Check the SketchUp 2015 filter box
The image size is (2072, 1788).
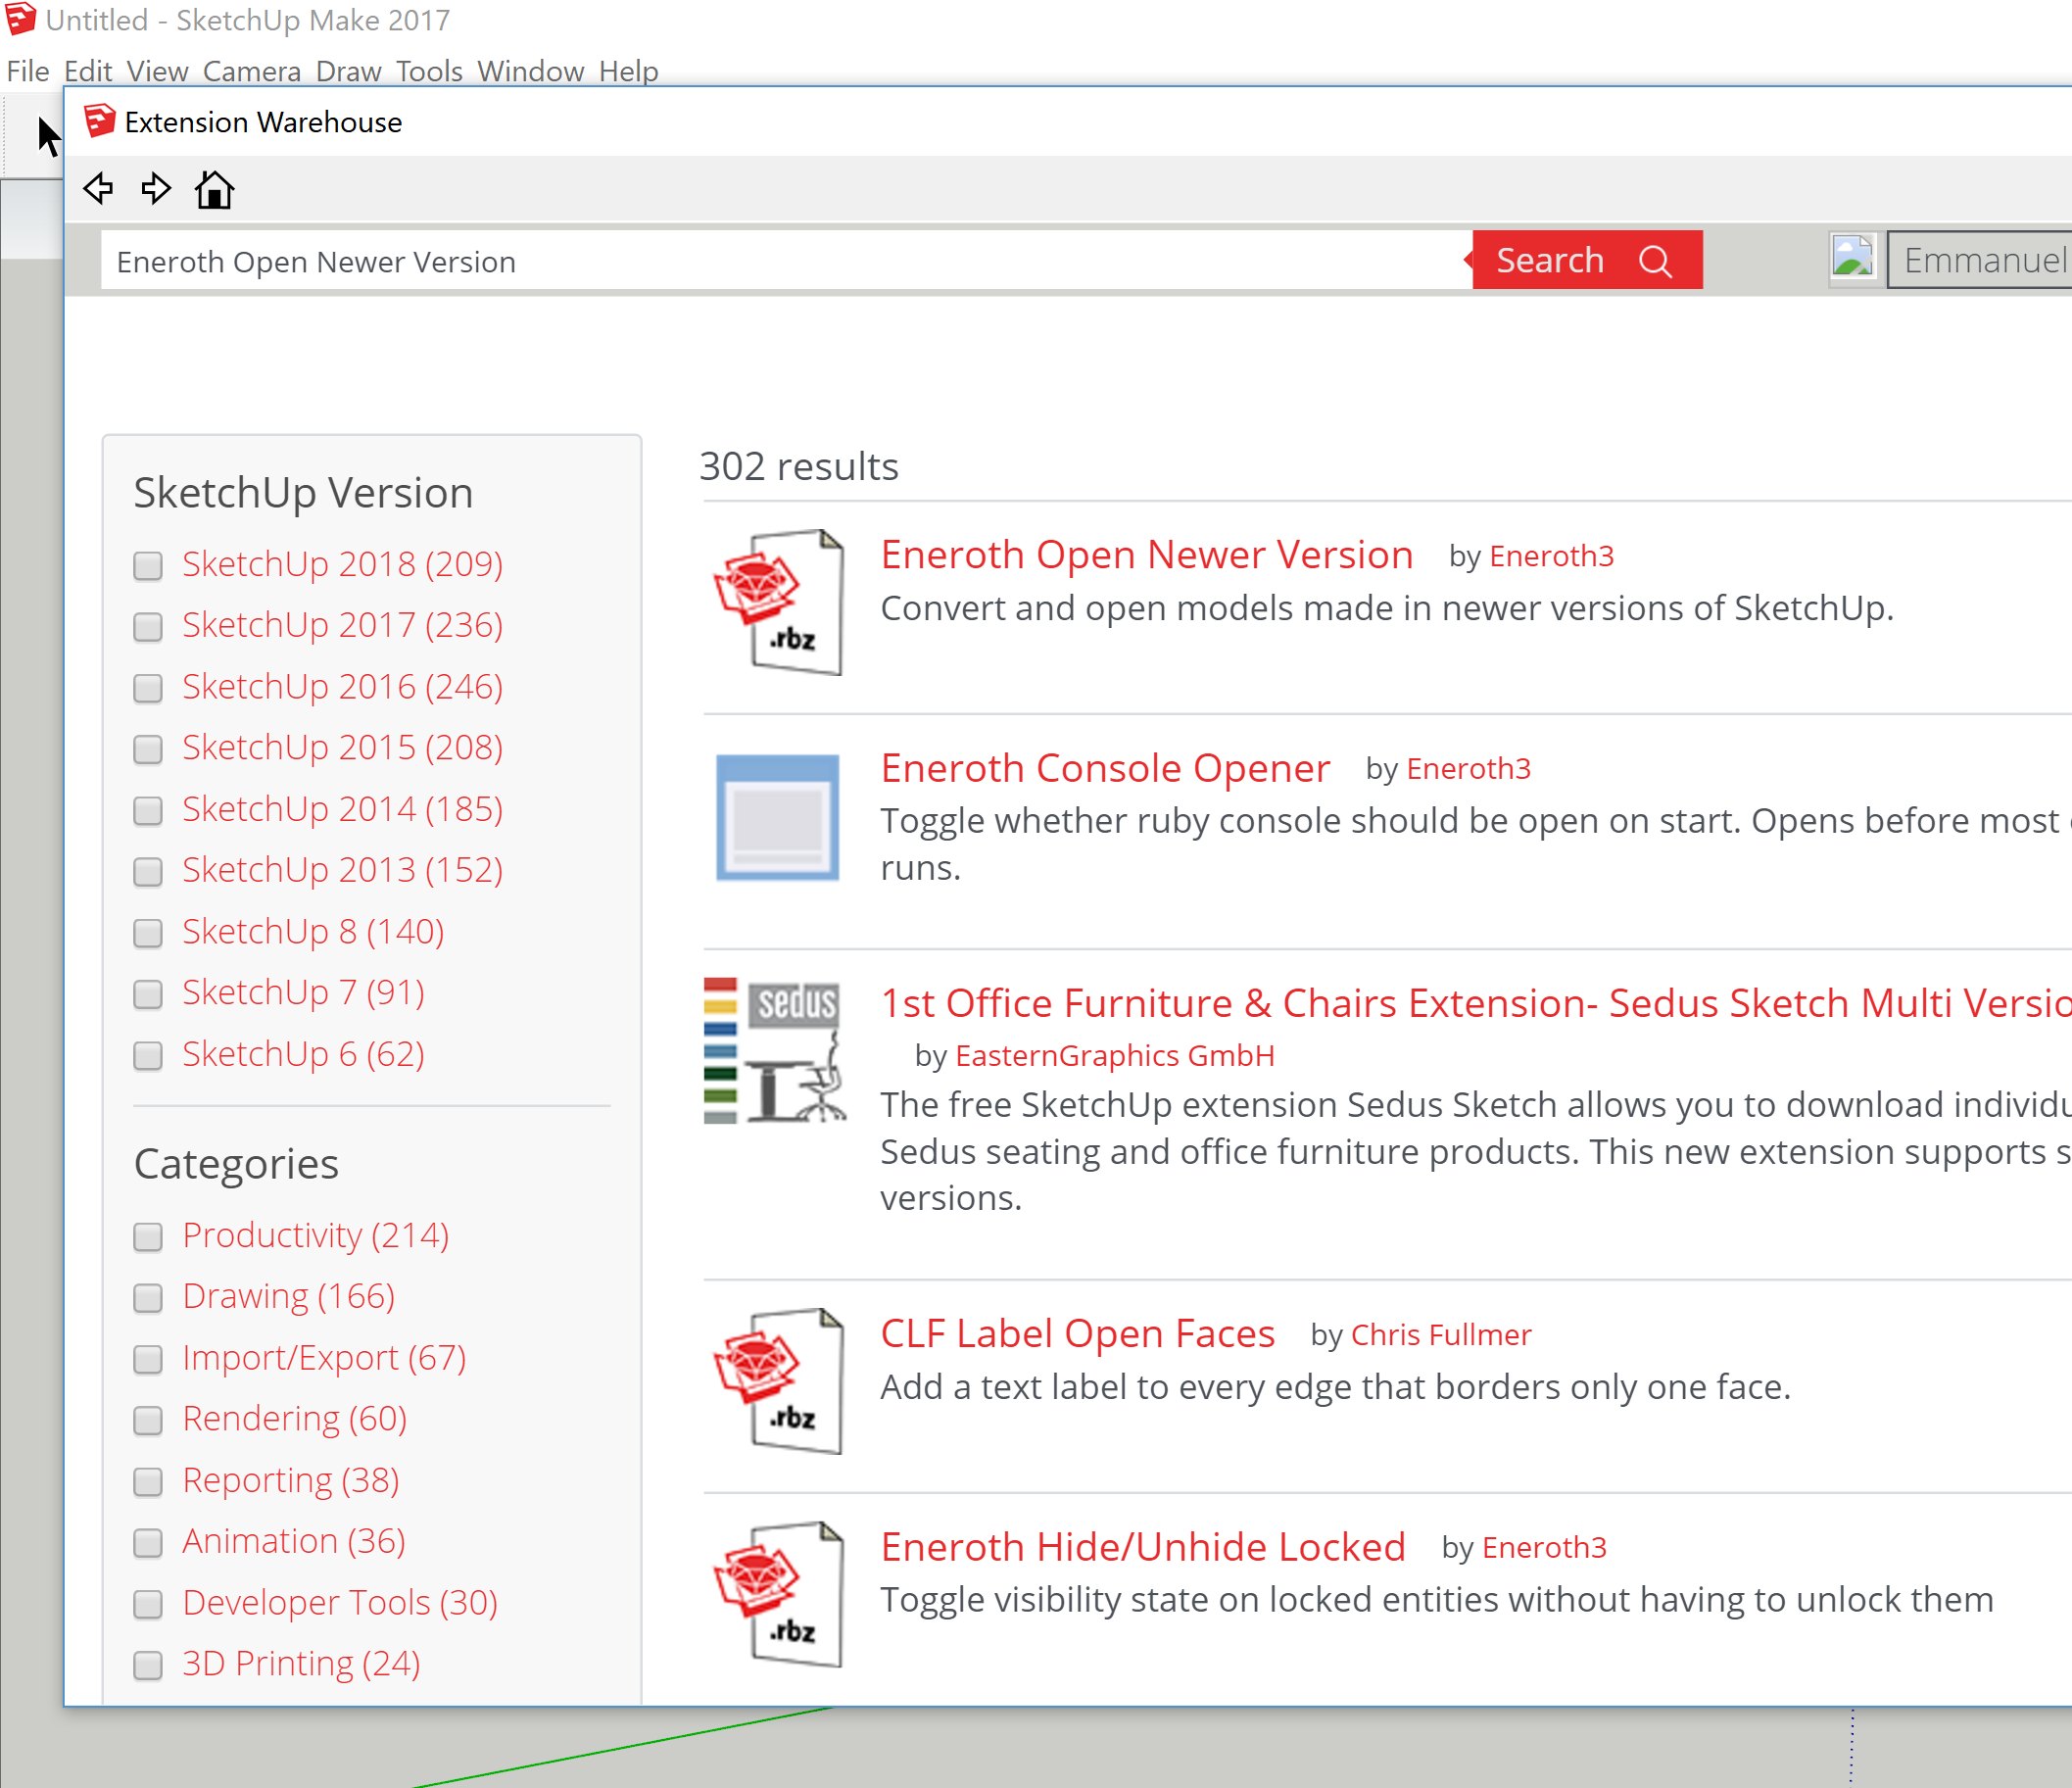[x=148, y=749]
